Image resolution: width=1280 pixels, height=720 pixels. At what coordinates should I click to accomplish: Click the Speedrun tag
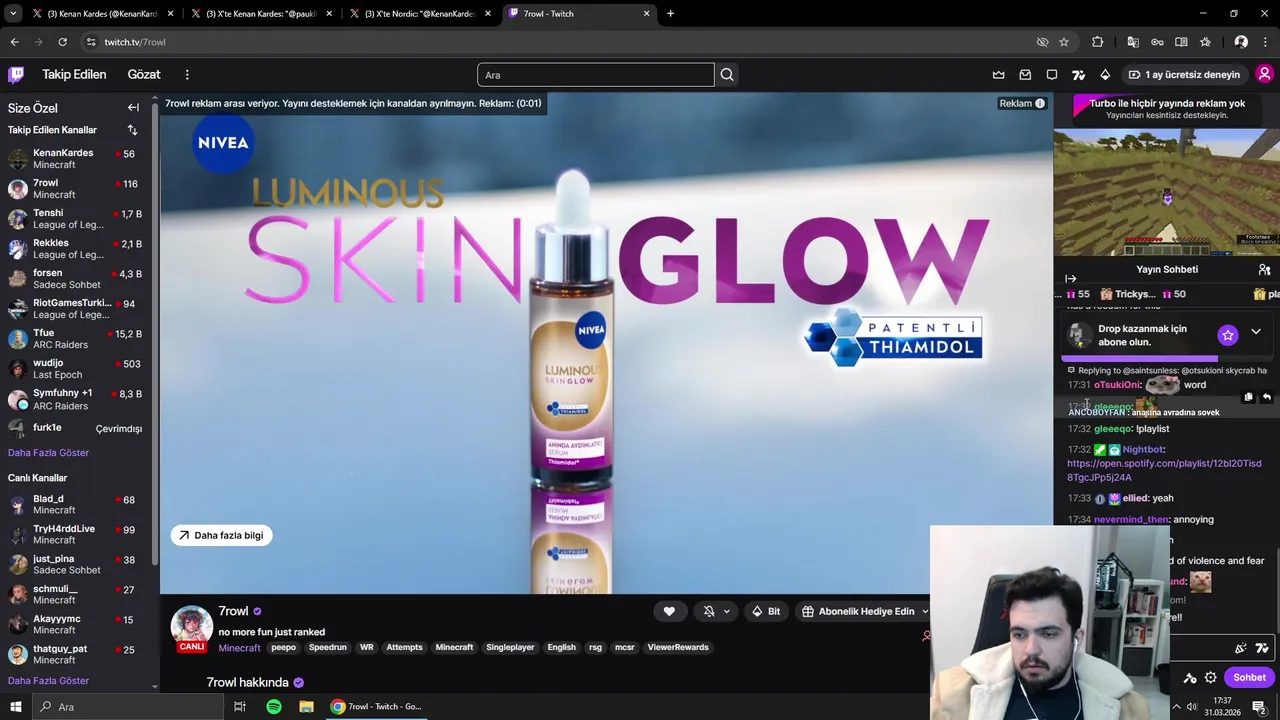pyautogui.click(x=327, y=647)
